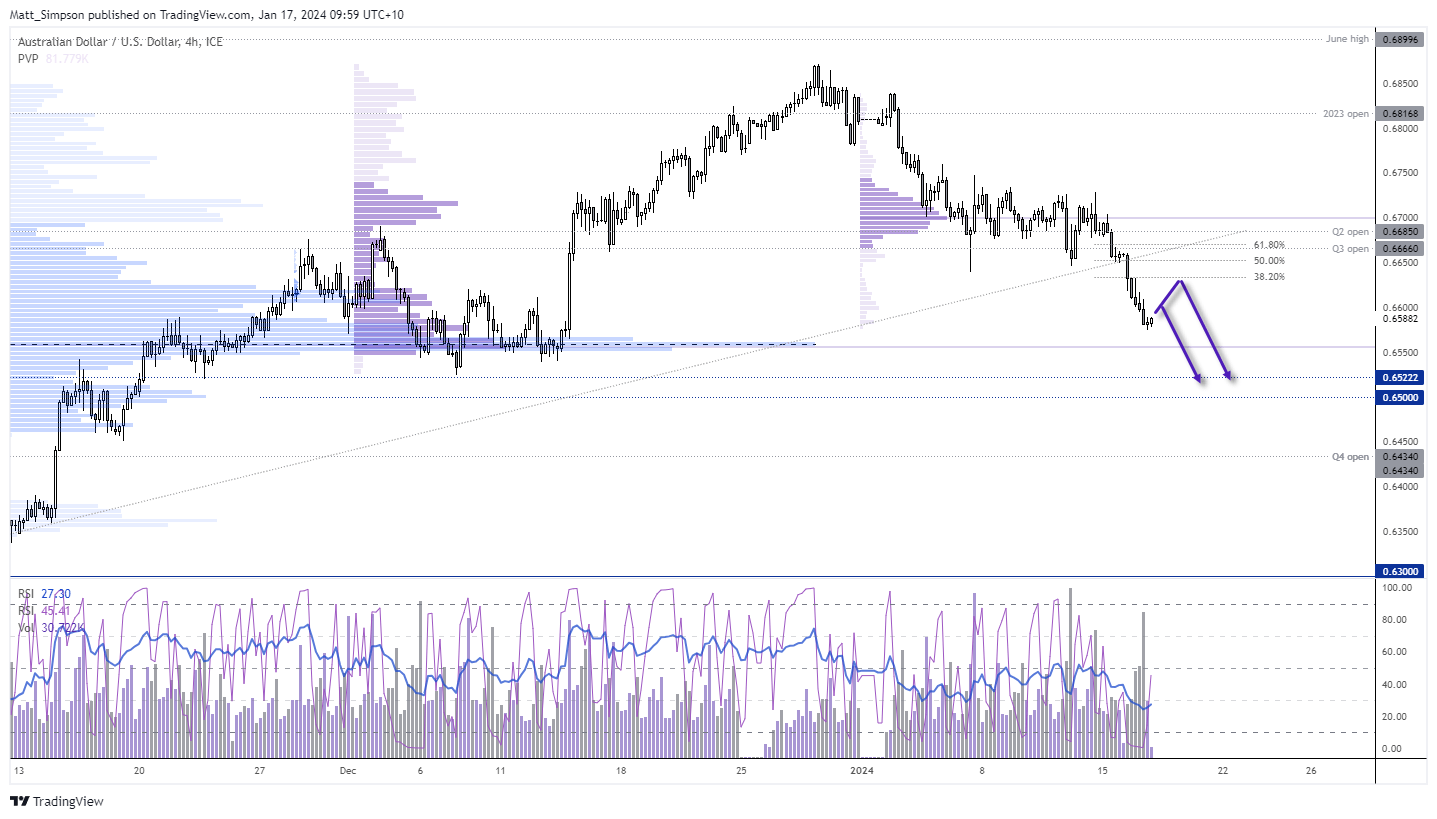Click the 13 date label on time axis

(x=20, y=771)
